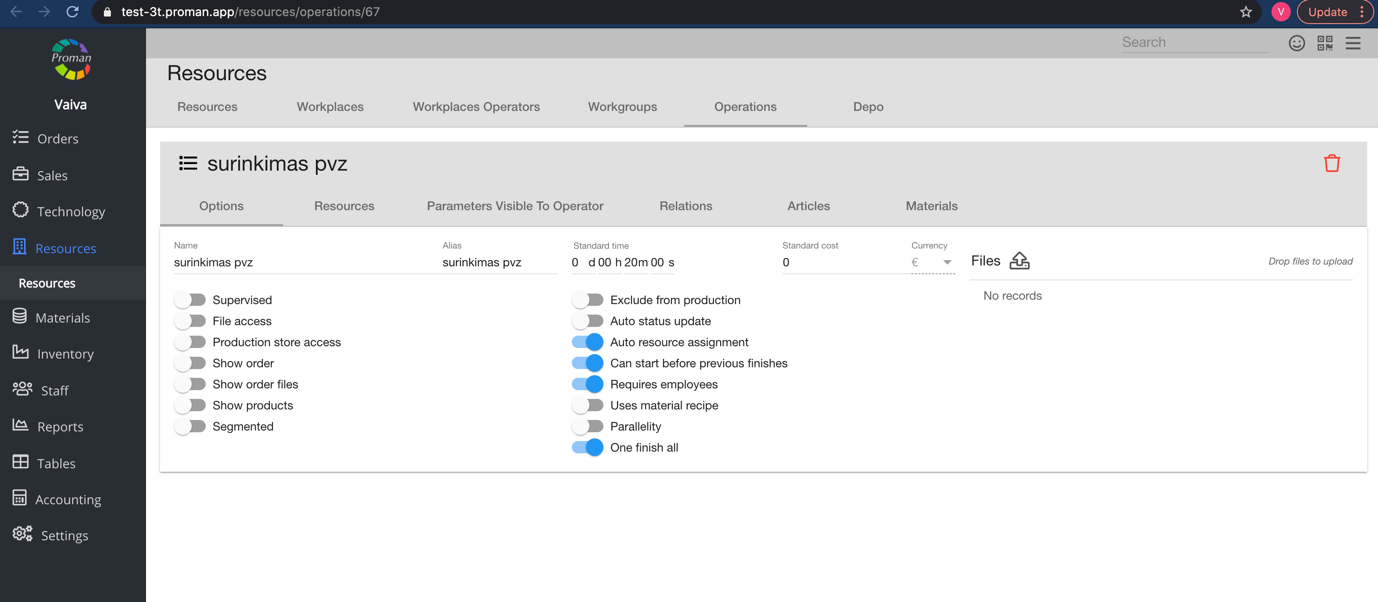This screenshot has width=1378, height=602.
Task: Turn off the One finish all toggle
Action: coord(588,447)
